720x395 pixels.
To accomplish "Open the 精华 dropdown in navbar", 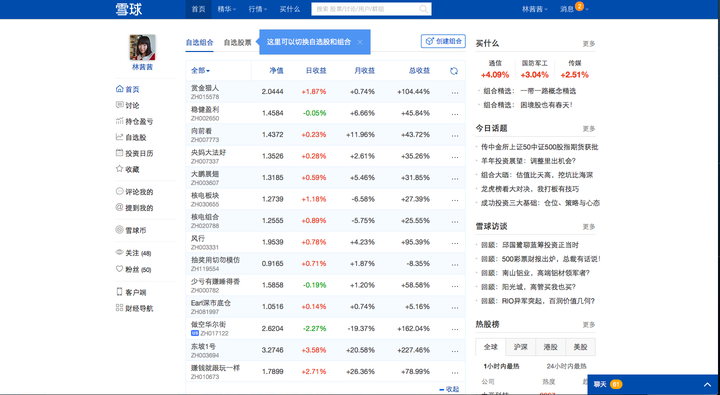I will (226, 9).
